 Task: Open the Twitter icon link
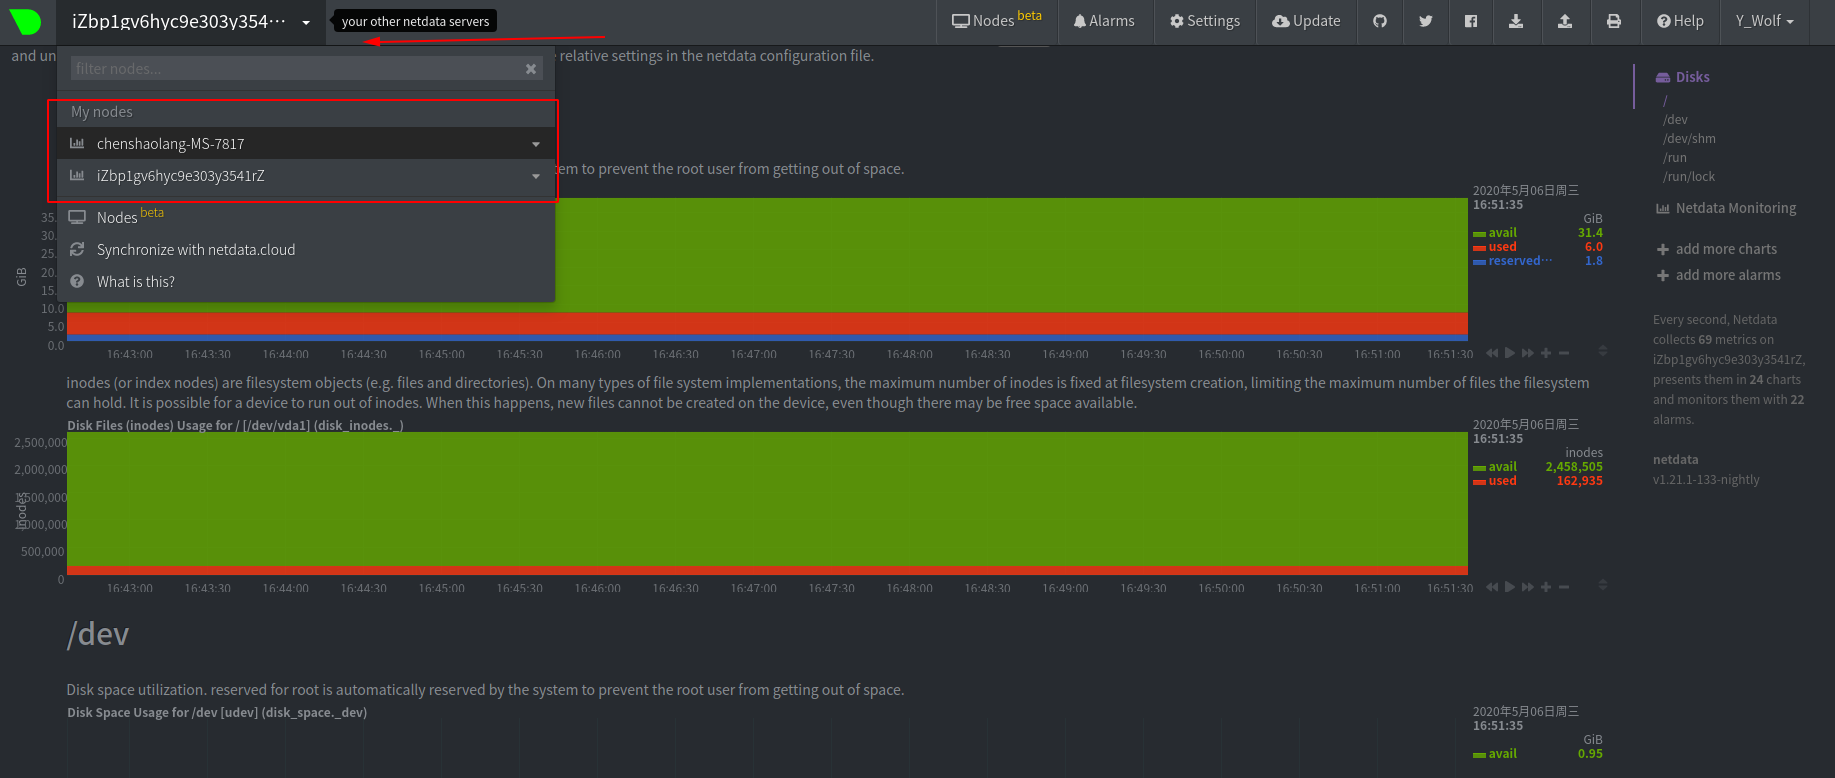click(x=1426, y=21)
